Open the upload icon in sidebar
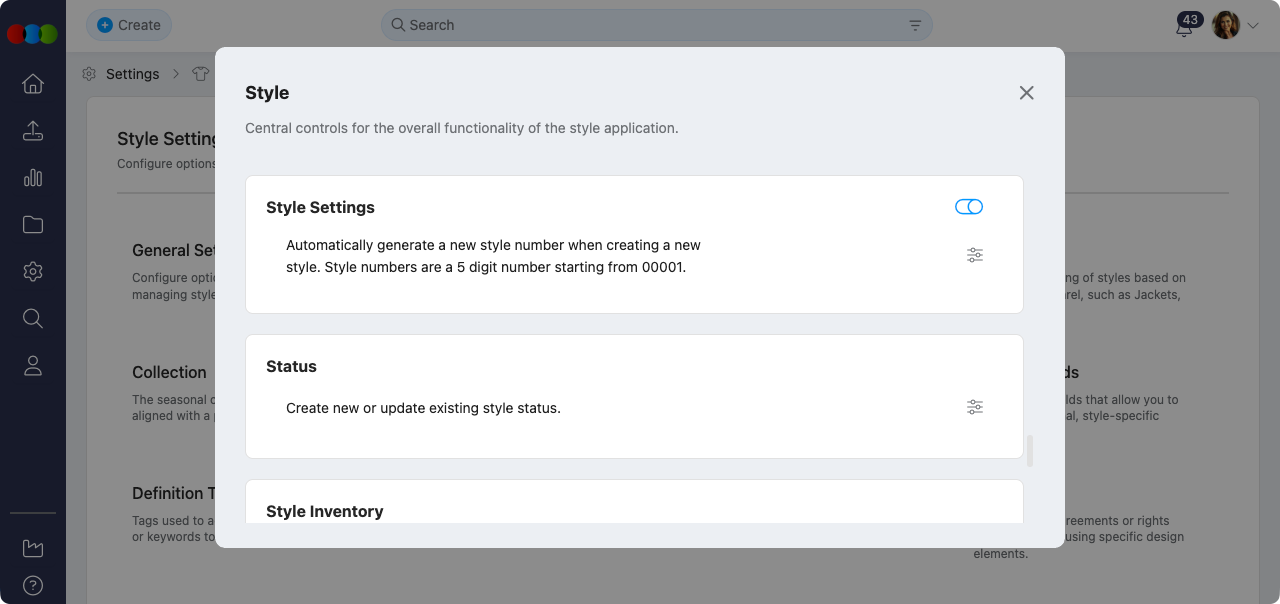 click(x=33, y=131)
